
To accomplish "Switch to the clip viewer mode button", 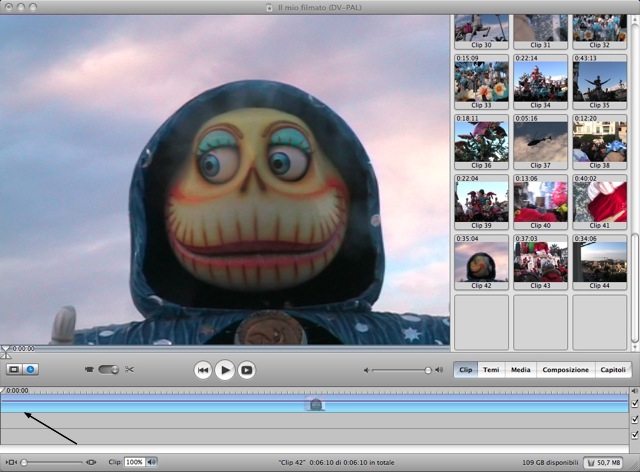I will point(14,370).
